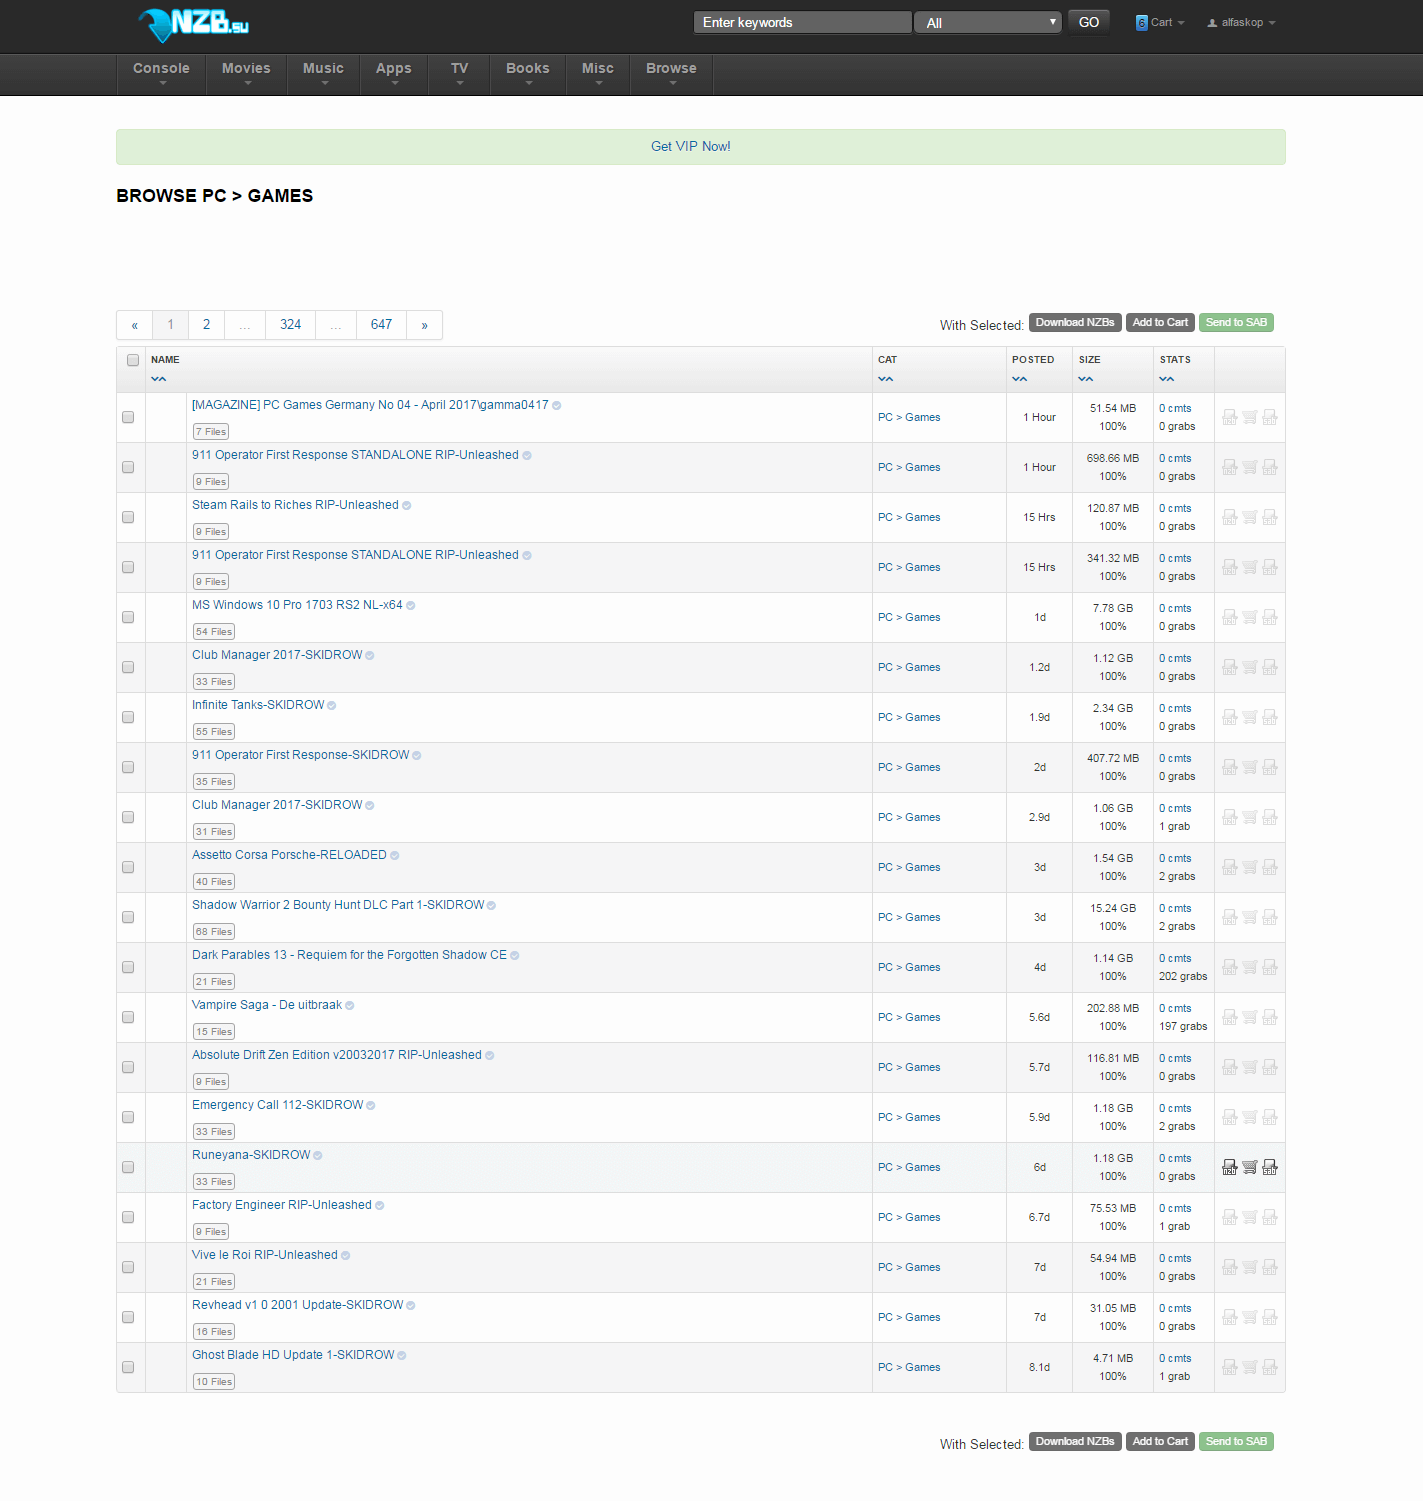Blue cart count icon in header

click(1141, 22)
